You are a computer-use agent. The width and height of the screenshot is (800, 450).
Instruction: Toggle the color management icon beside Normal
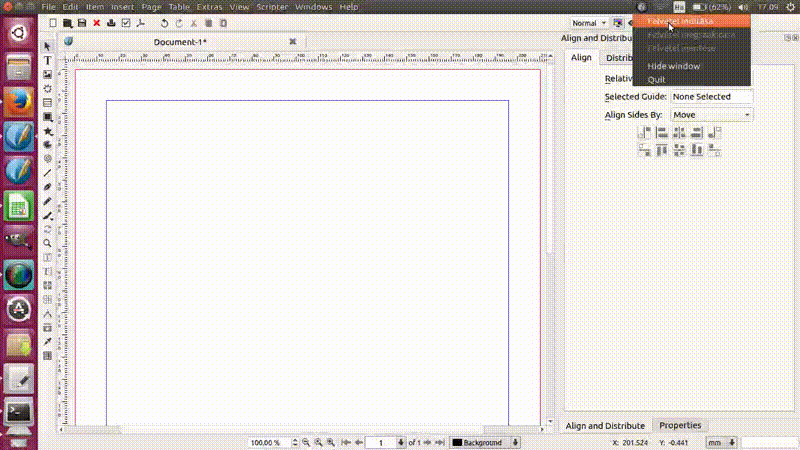tap(619, 22)
